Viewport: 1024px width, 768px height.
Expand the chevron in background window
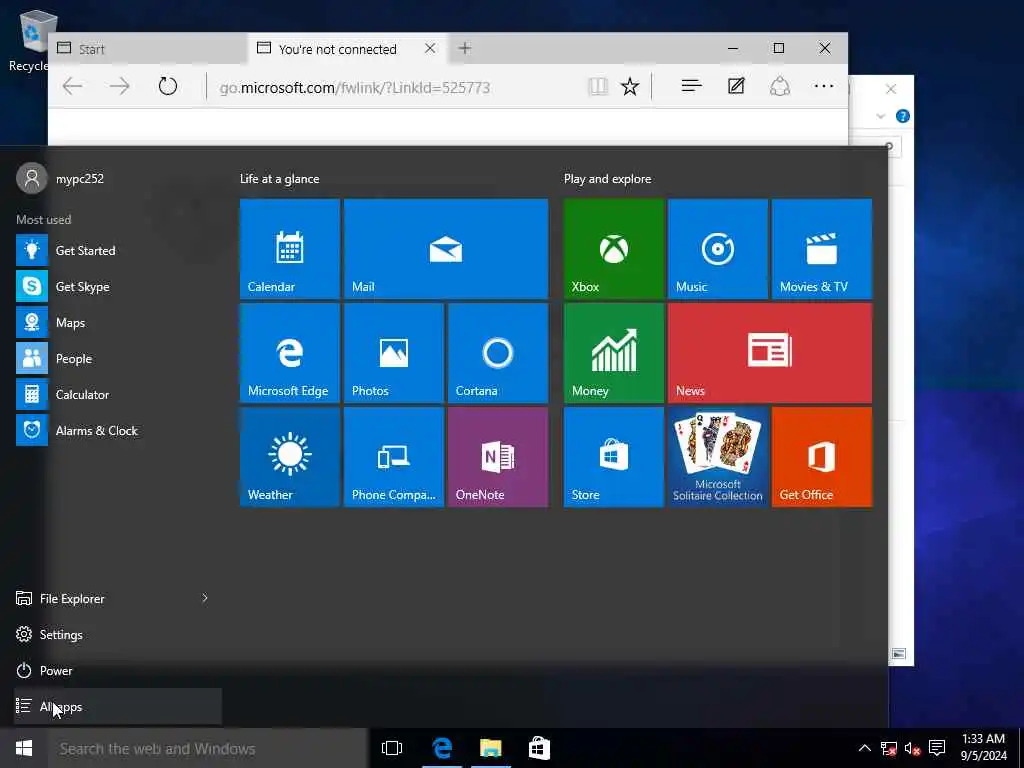click(880, 116)
